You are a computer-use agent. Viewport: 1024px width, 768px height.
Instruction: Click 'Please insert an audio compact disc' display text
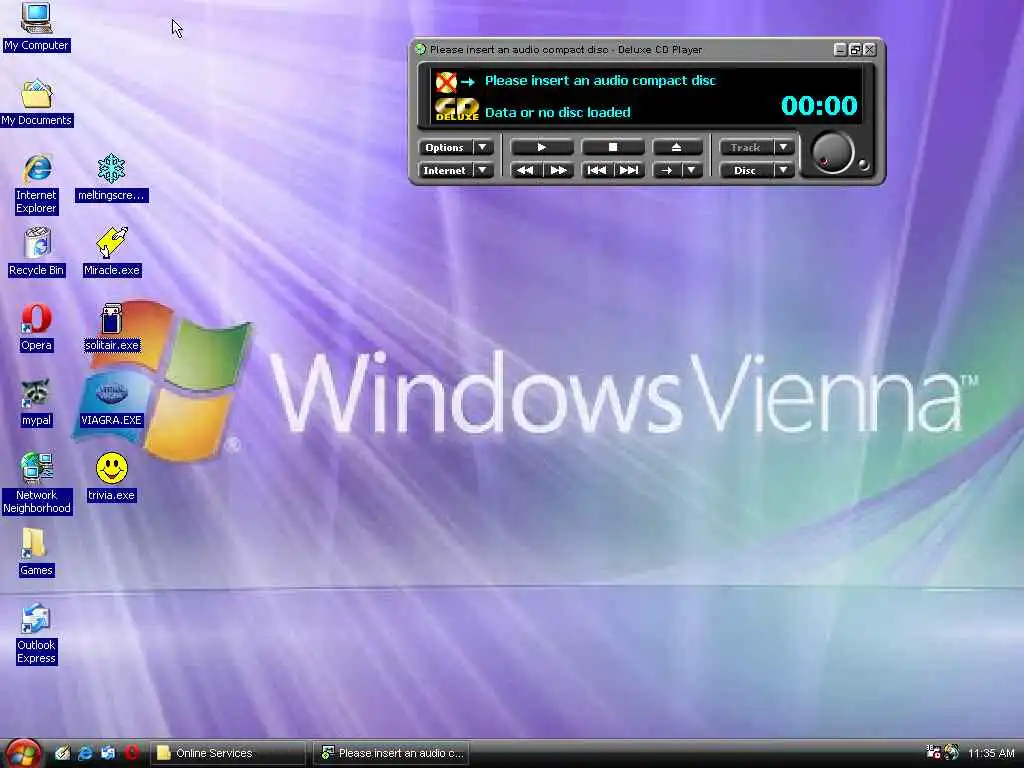(x=600, y=80)
